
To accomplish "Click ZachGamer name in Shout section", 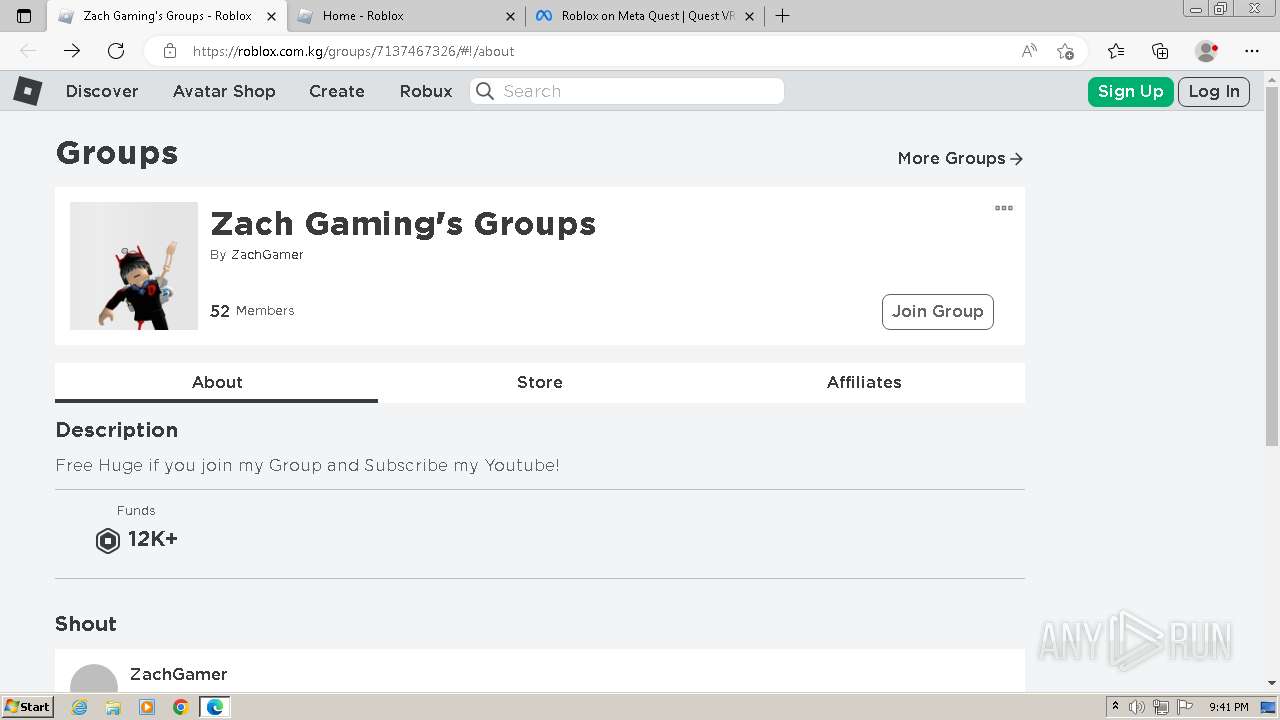I will coord(179,674).
